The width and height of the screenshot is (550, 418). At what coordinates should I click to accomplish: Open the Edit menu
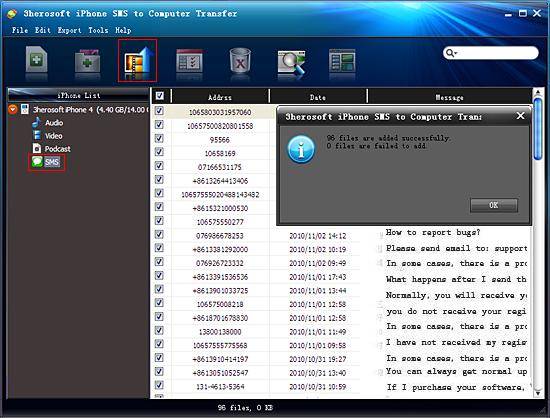tap(43, 30)
